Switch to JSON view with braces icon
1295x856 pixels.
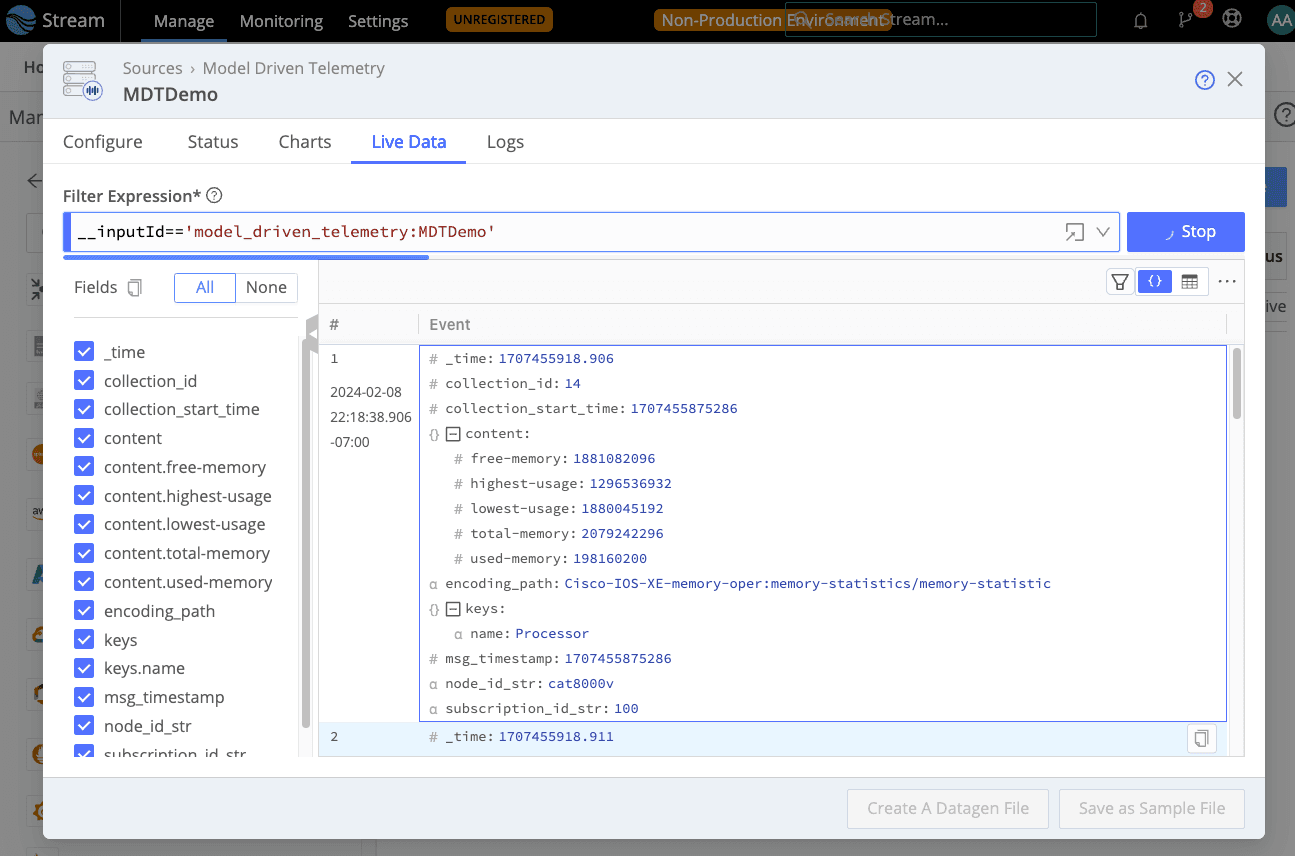[1154, 282]
